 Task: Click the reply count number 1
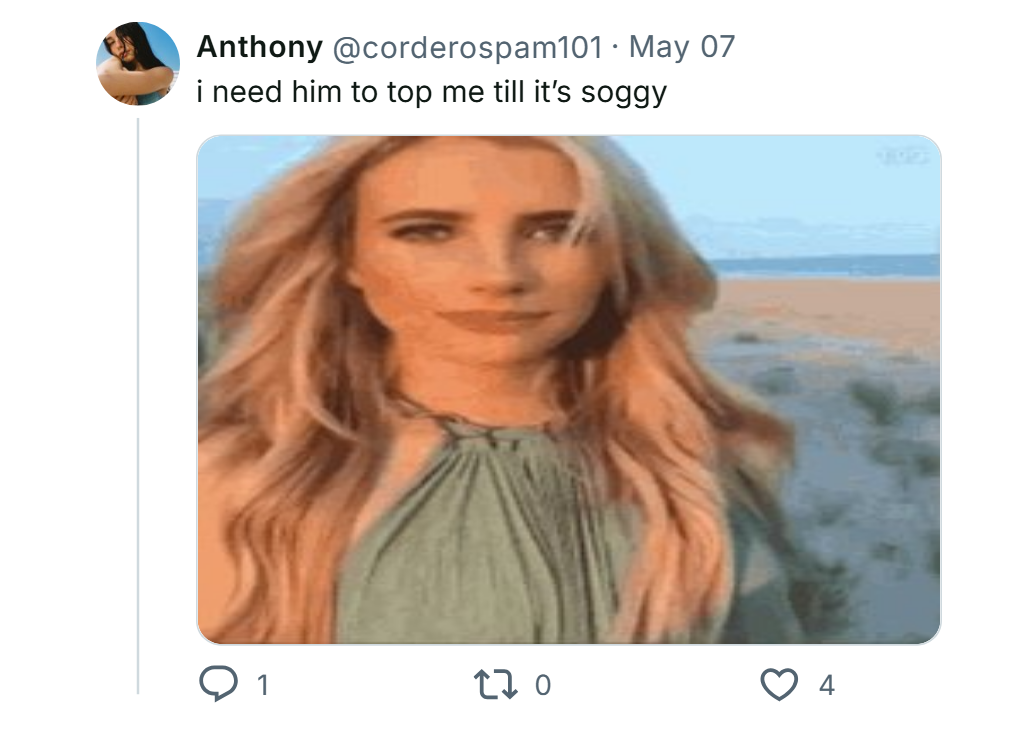click(262, 686)
